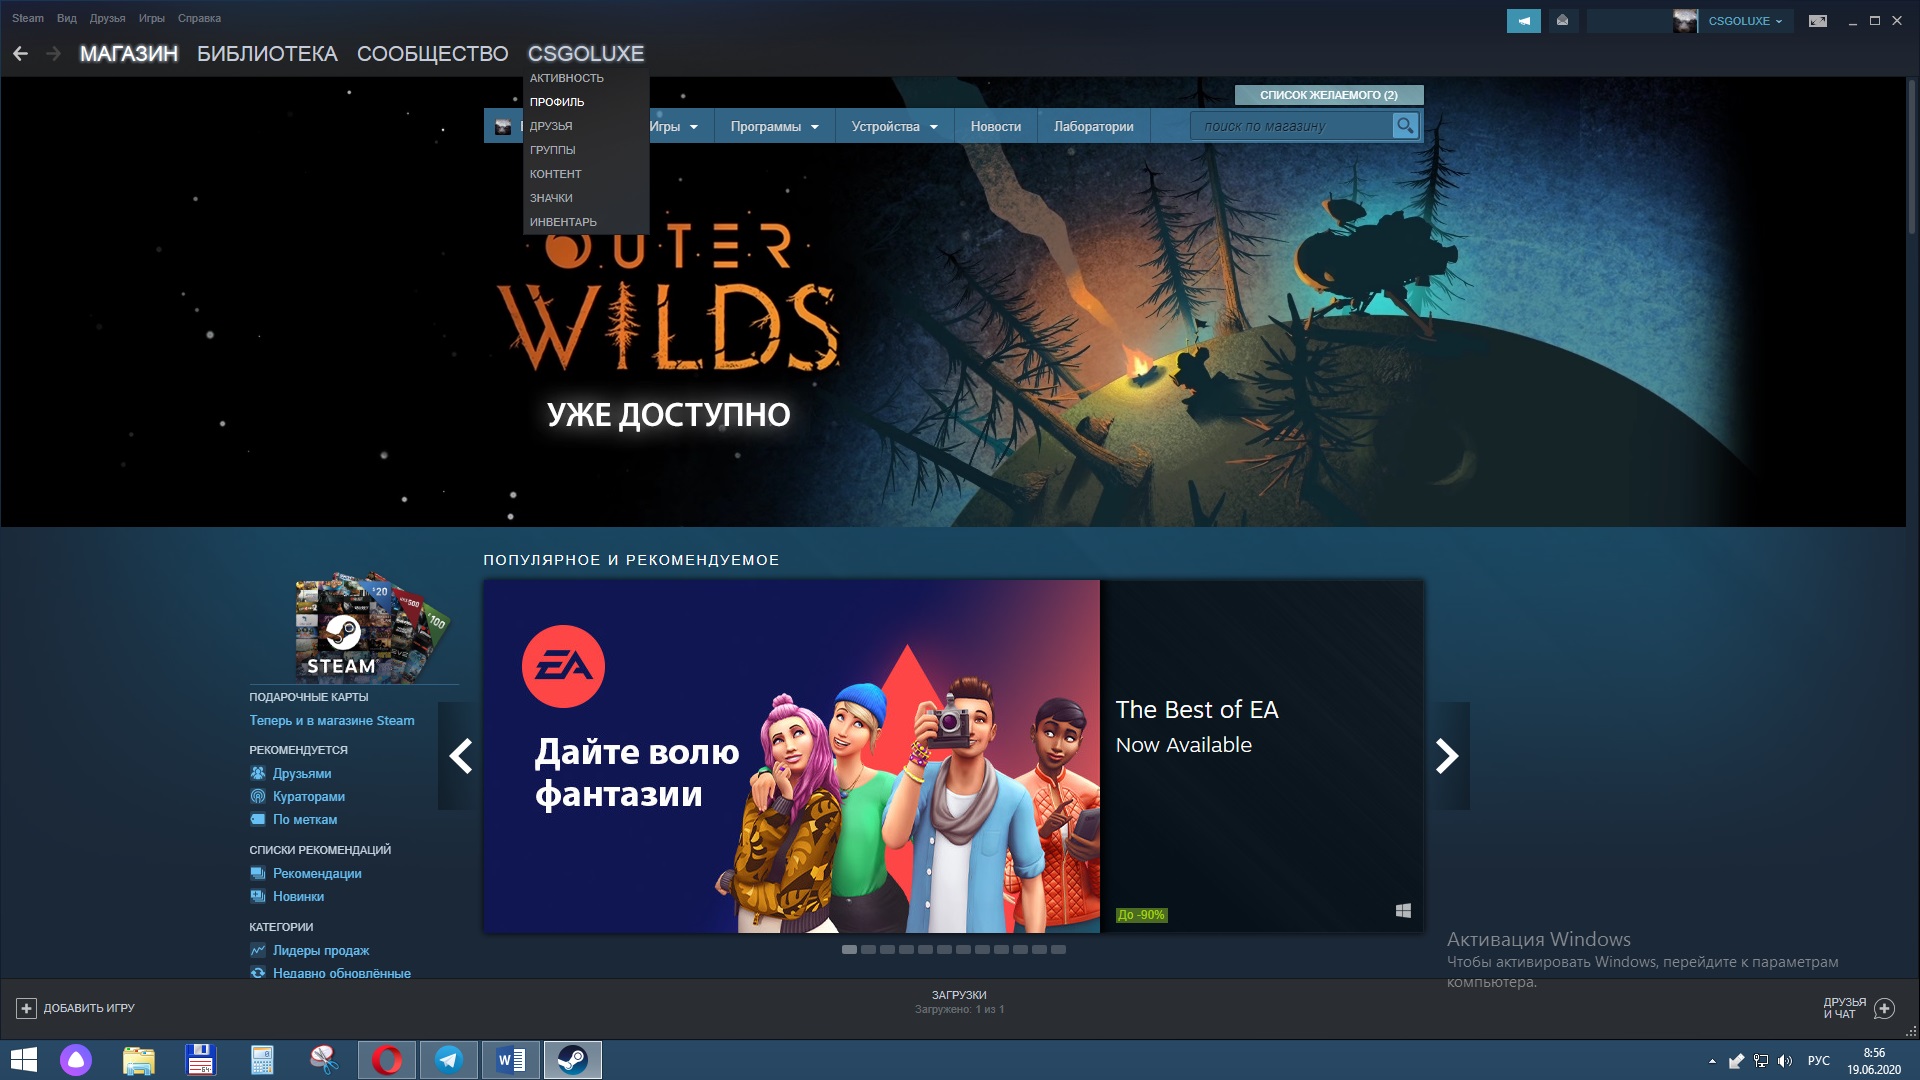Screen dimensions: 1920x1080
Task: Click the Теперь и в магазине Steam link
Action: (332, 720)
